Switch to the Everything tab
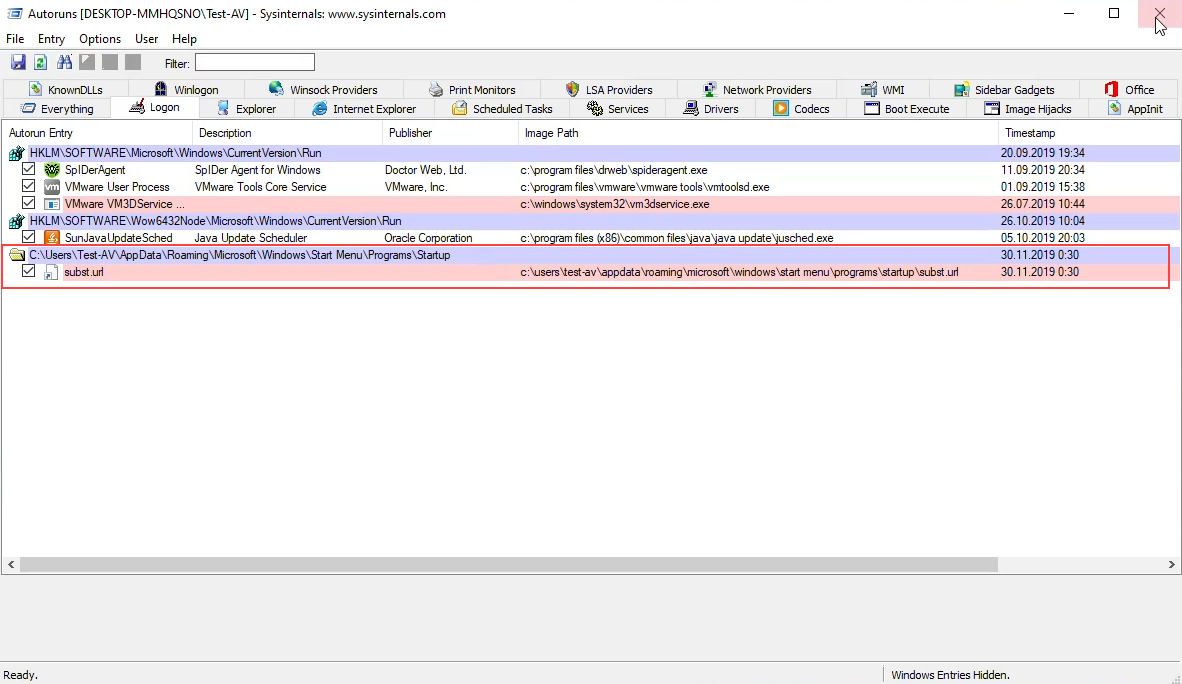Screen dimensions: 1182x684 click(57, 109)
